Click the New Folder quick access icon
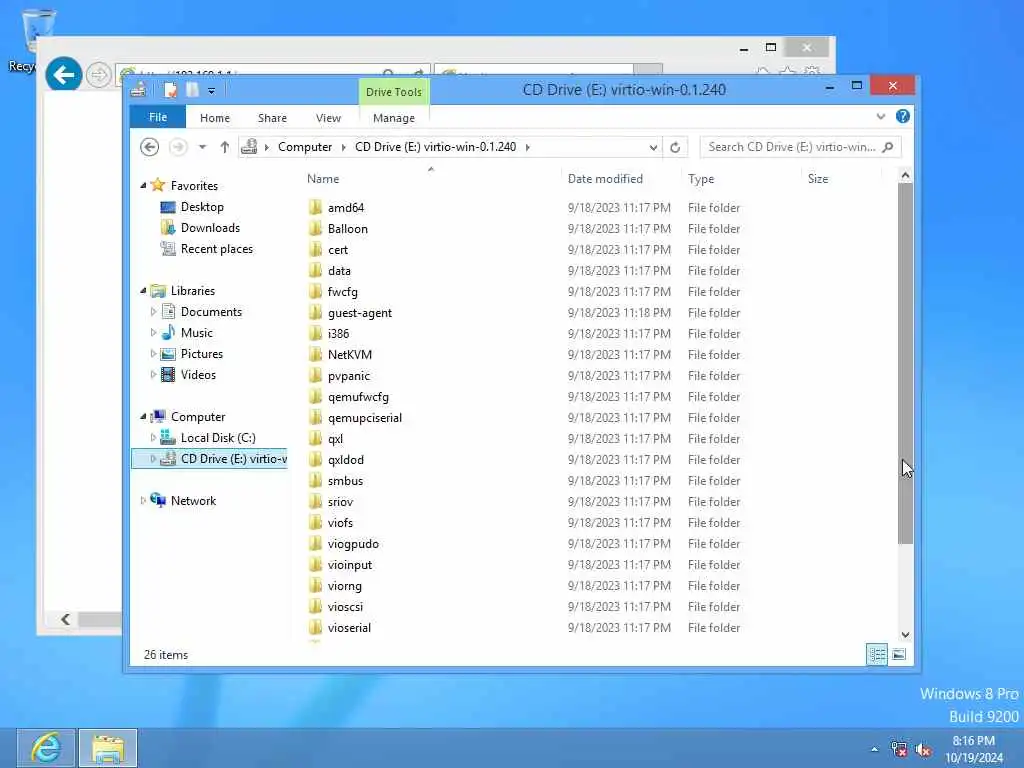 point(192,90)
